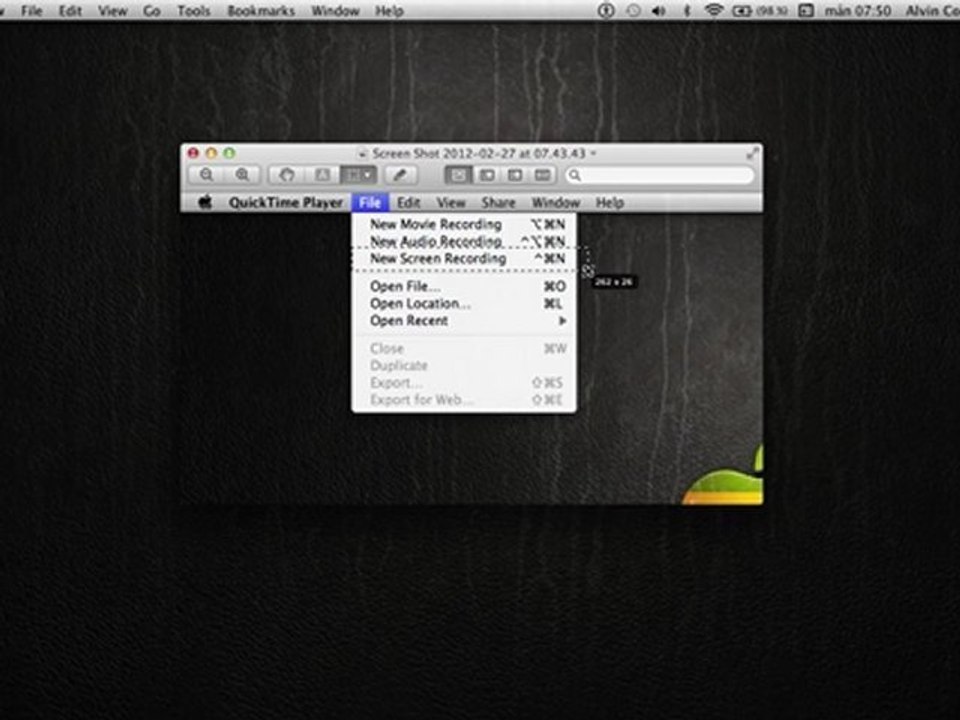Image resolution: width=960 pixels, height=720 pixels.
Task: Click the highlighted File item in pictured menu bar
Action: tap(370, 203)
